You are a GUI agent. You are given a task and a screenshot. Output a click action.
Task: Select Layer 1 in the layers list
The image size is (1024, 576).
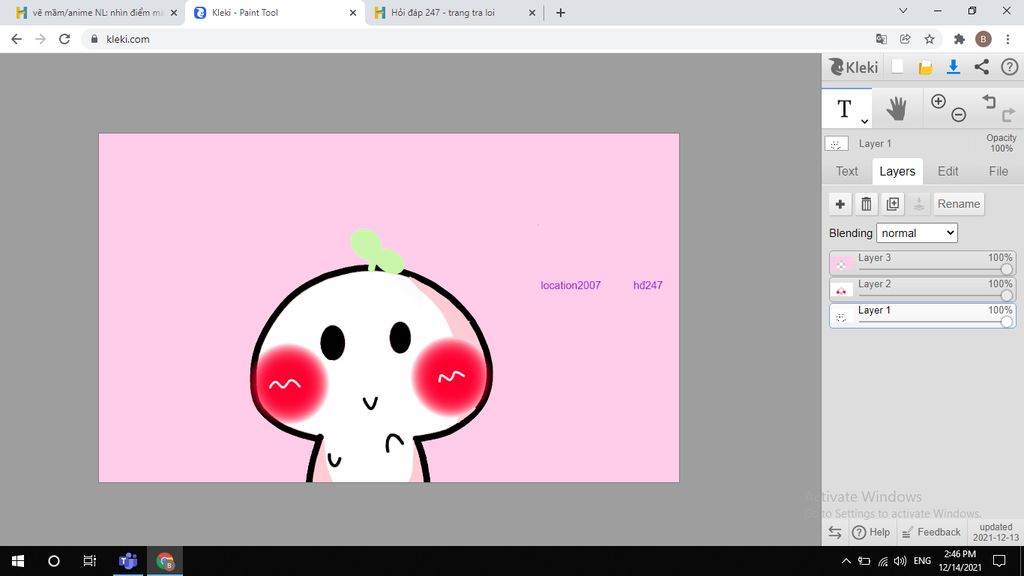pos(922,315)
